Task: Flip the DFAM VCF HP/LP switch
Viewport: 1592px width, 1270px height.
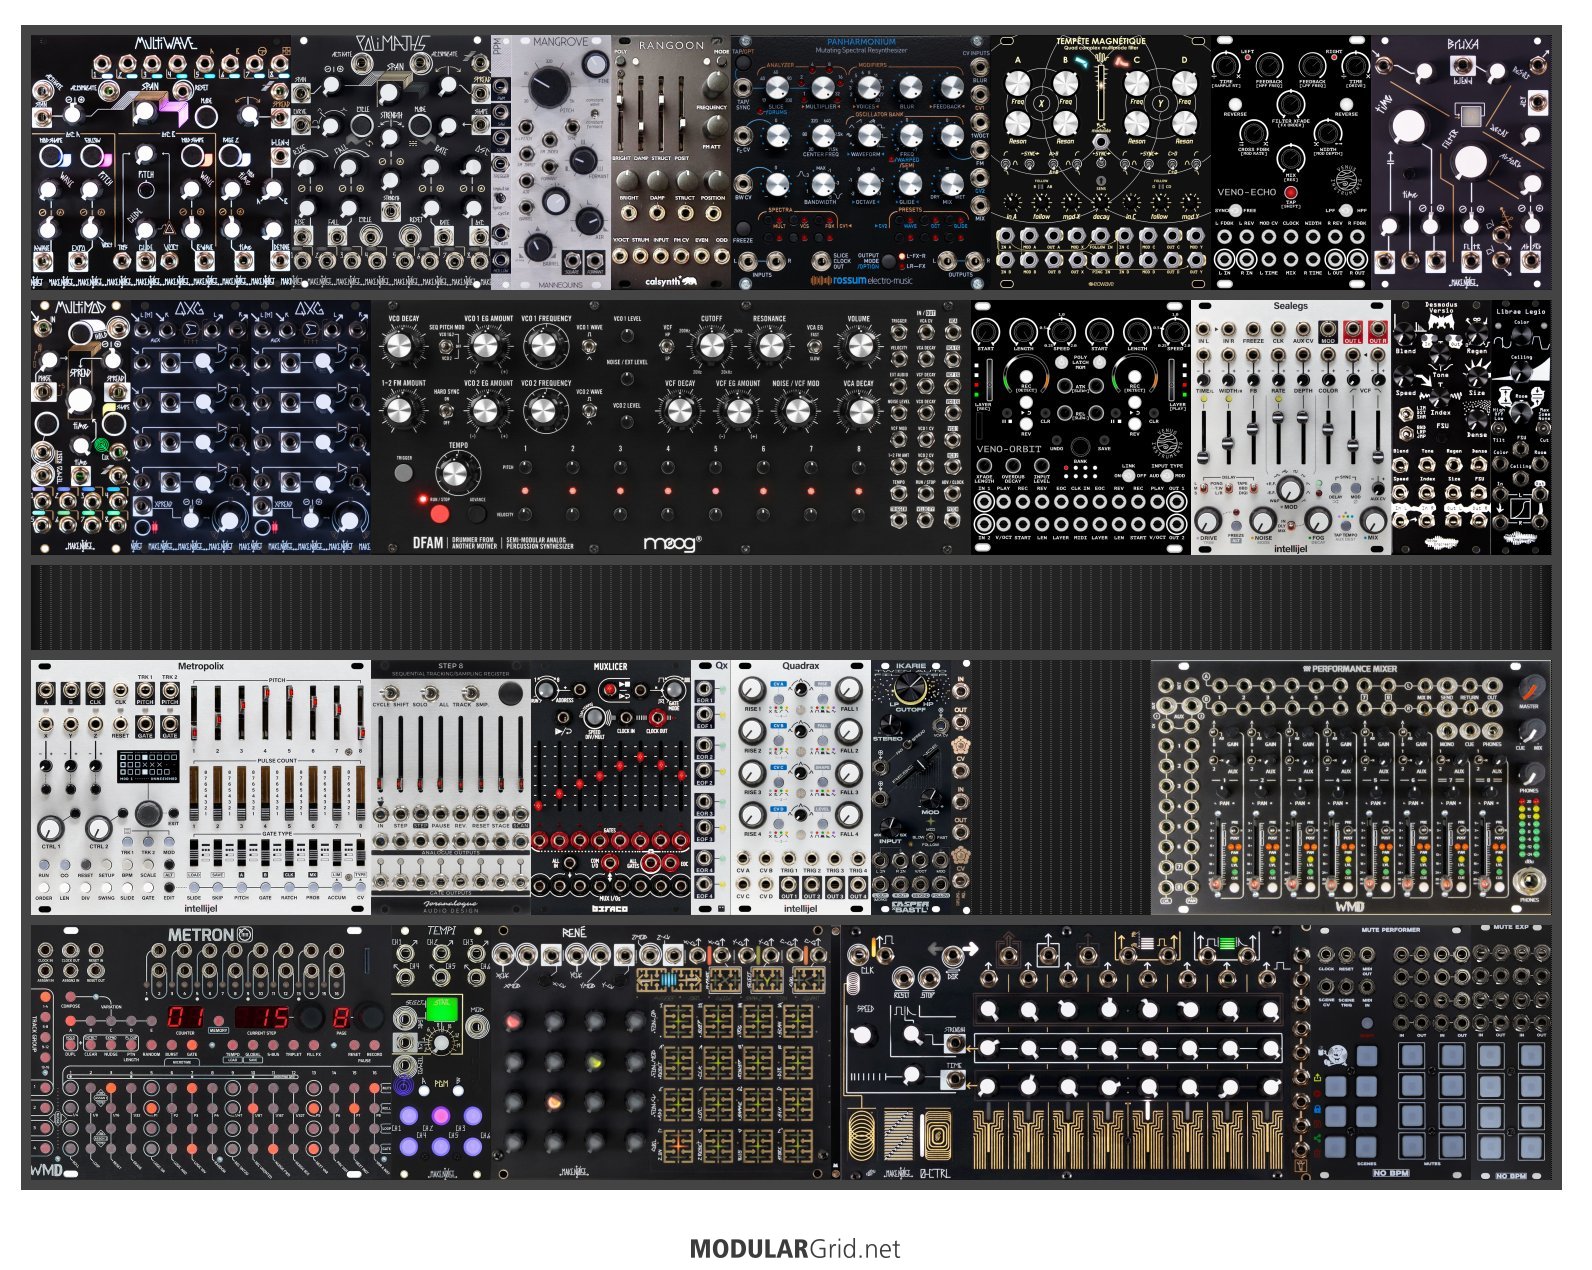Action: pos(668,346)
